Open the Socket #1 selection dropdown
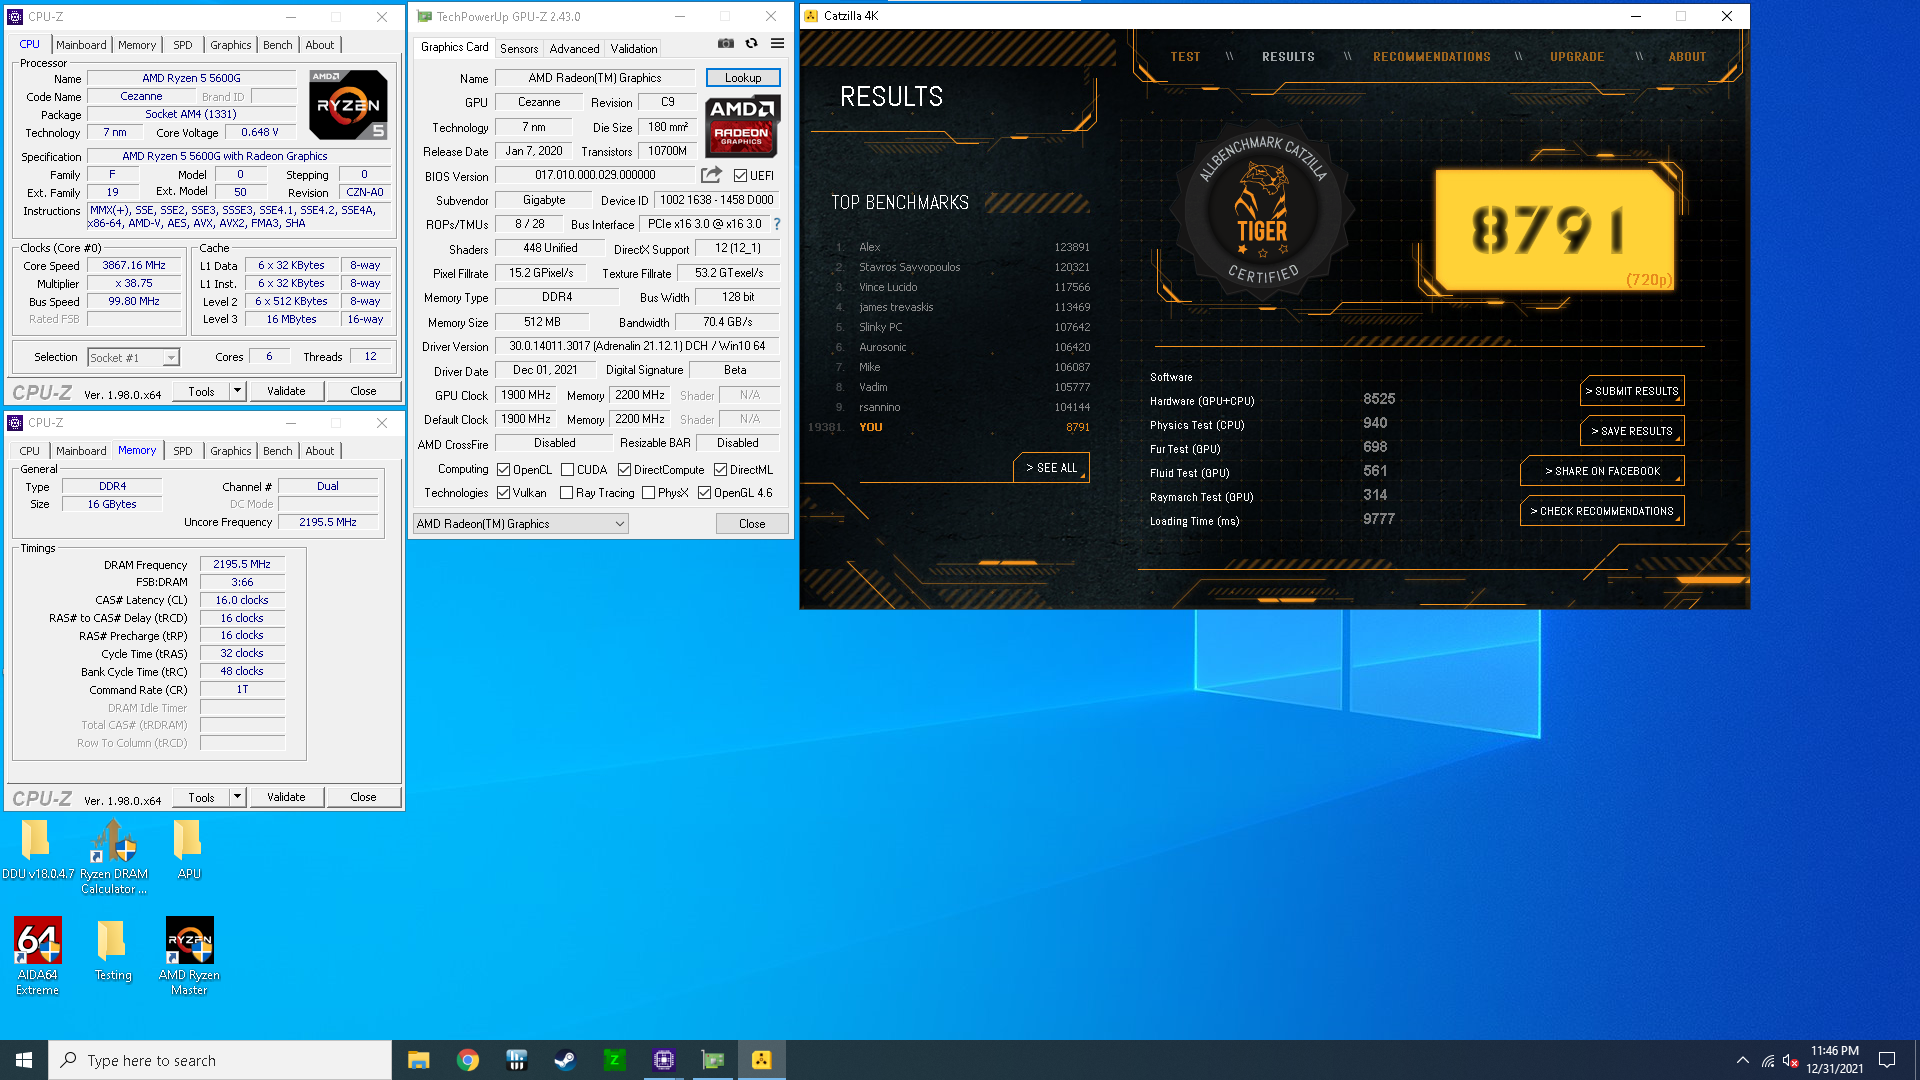The height and width of the screenshot is (1080, 1920). 133,357
